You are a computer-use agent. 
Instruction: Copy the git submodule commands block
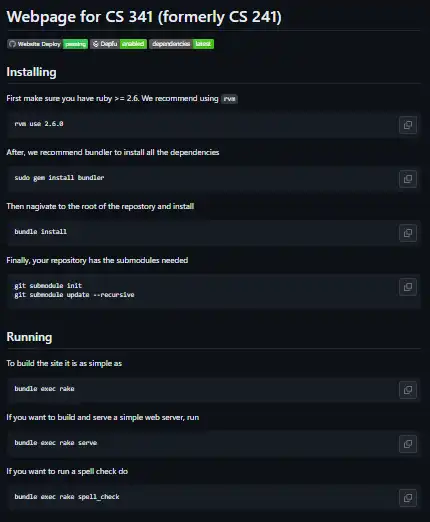click(408, 287)
